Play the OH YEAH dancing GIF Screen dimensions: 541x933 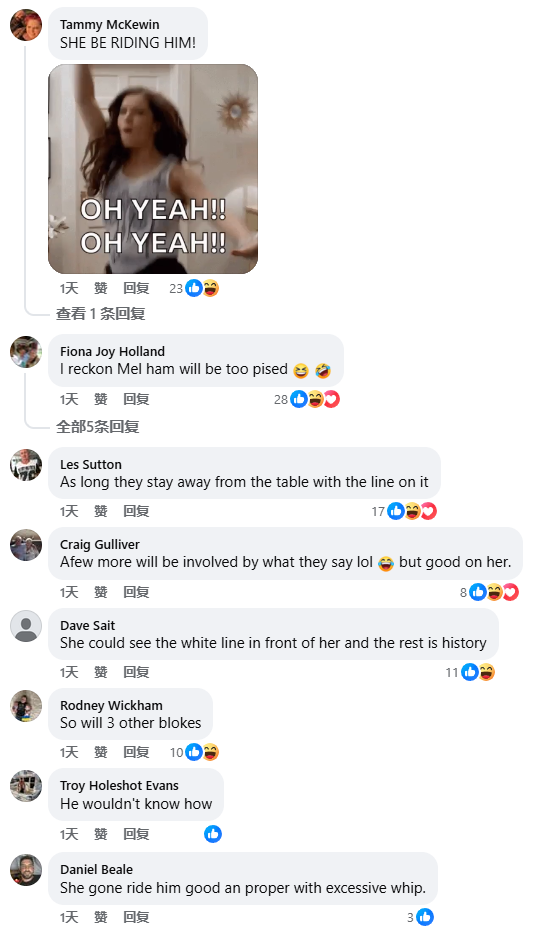(x=153, y=169)
